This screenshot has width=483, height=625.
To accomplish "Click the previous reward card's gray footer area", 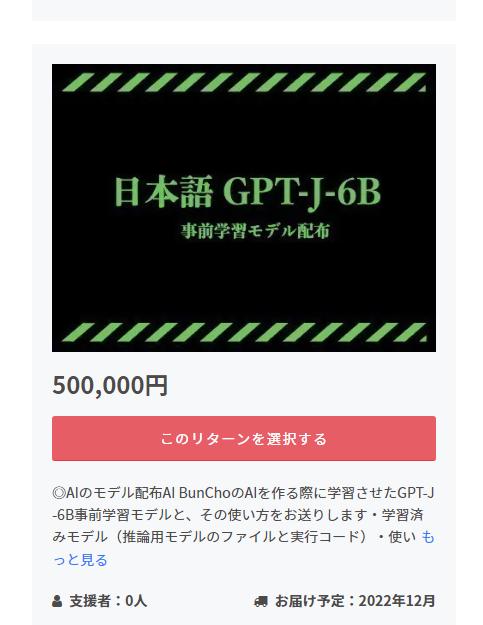I will [x=243, y=10].
